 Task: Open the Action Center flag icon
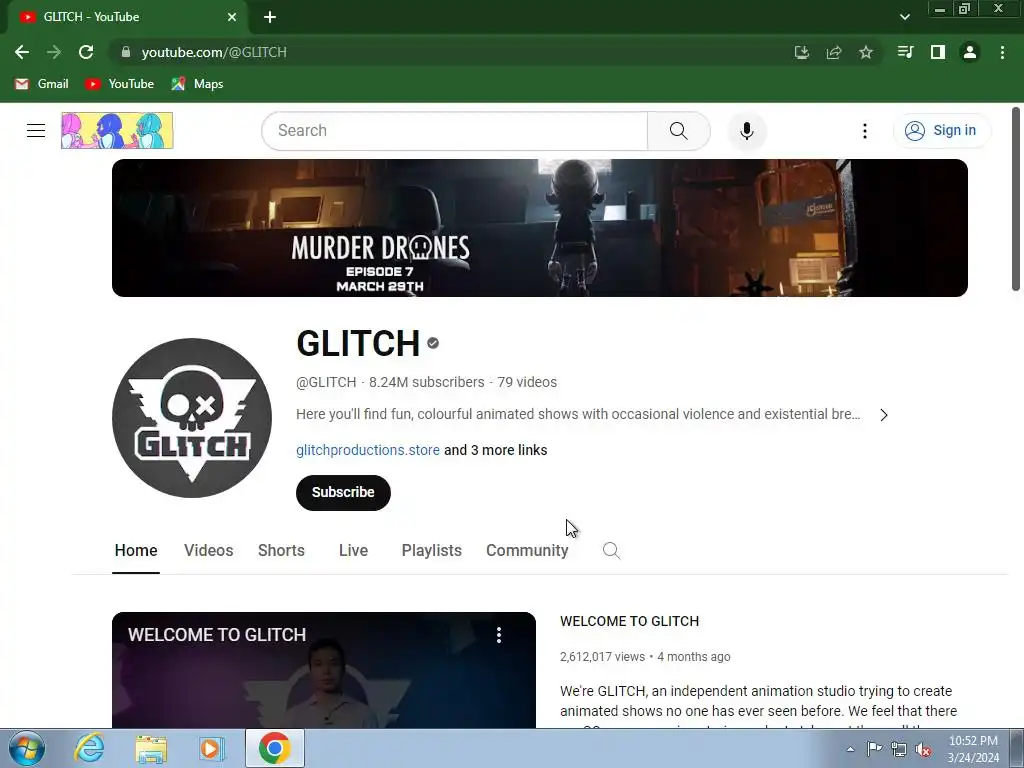874,749
